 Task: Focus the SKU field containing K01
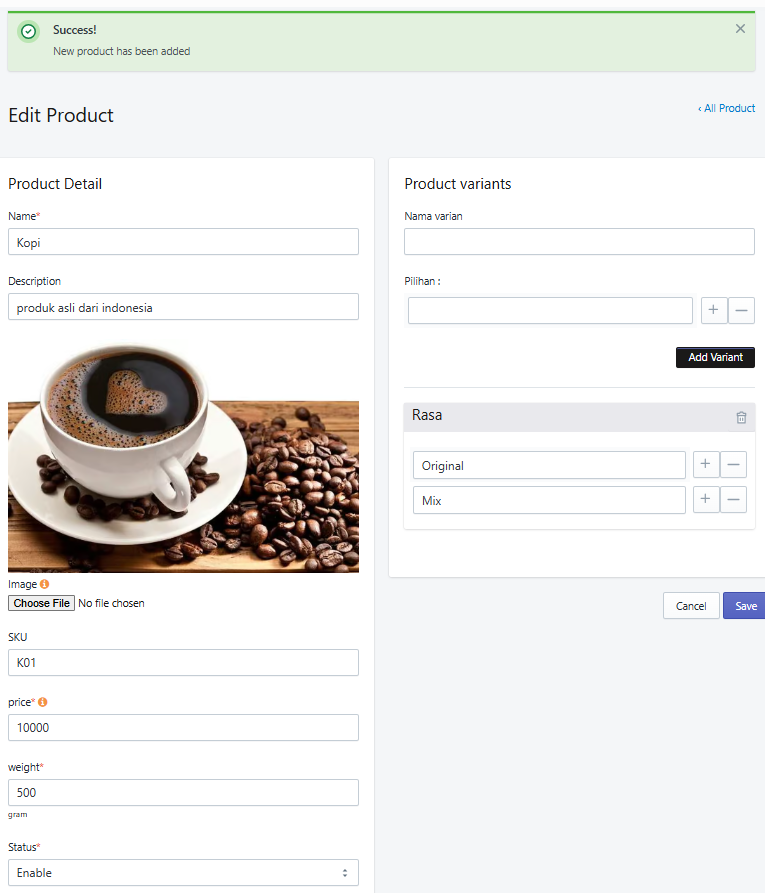[x=183, y=662]
